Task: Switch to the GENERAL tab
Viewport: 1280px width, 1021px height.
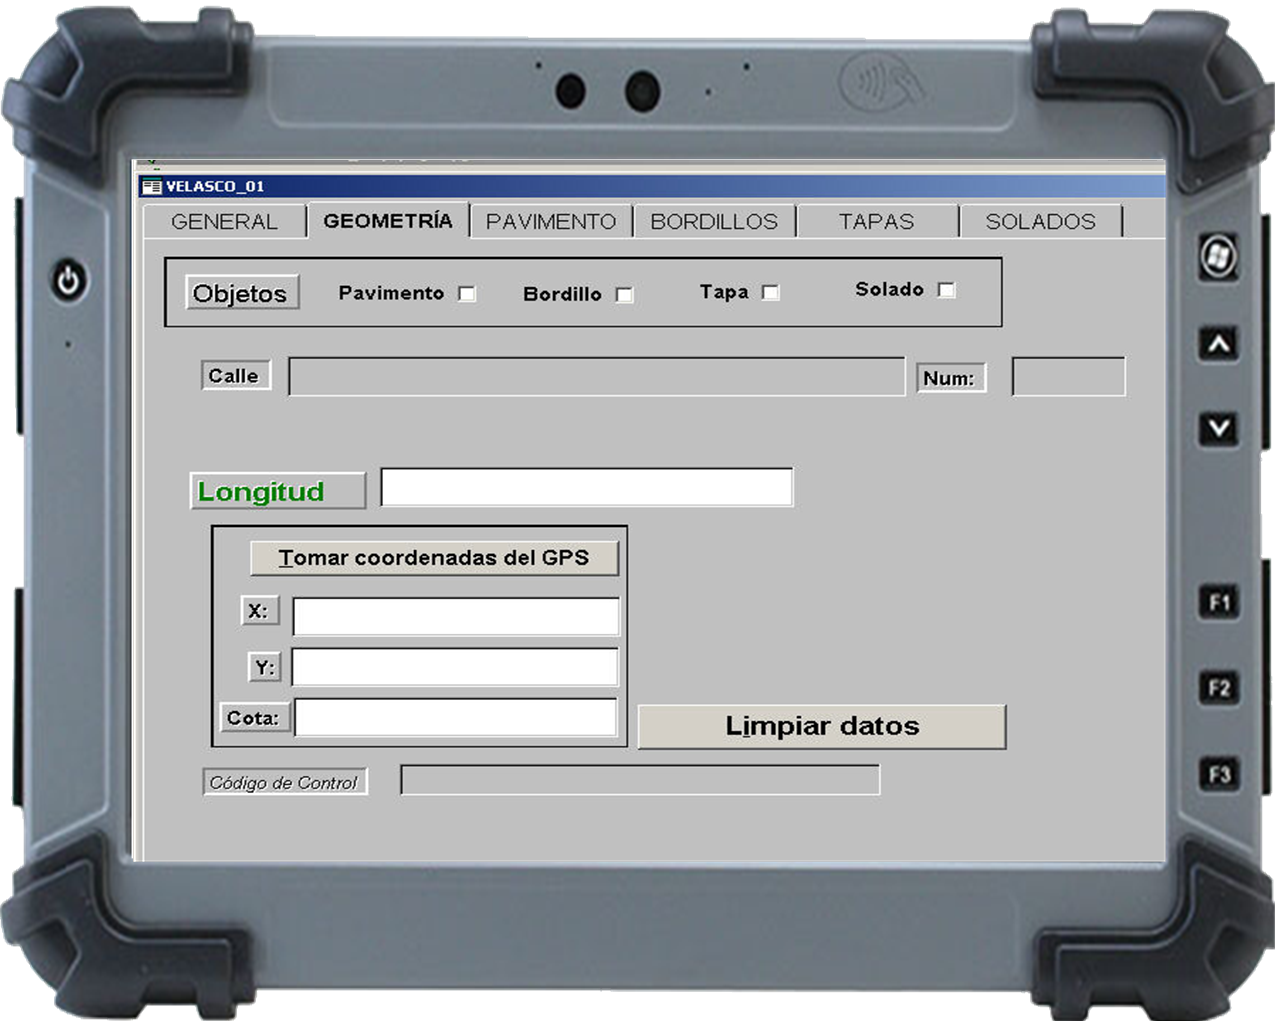Action: coord(224,222)
